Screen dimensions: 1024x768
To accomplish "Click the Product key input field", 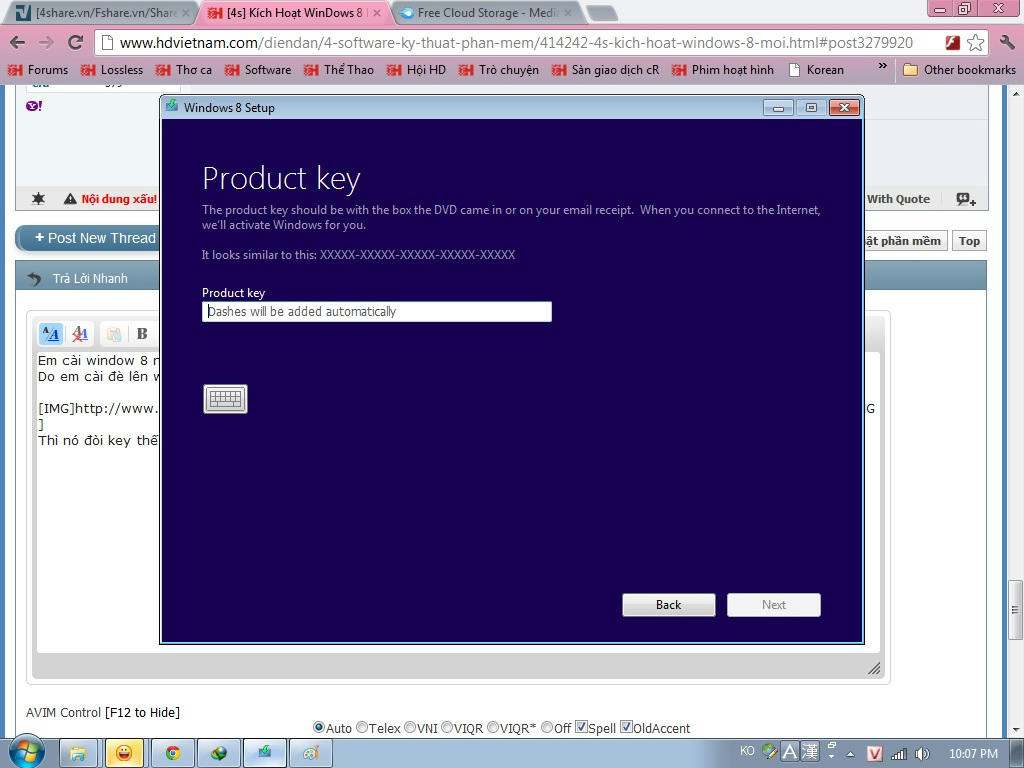I will pos(377,312).
